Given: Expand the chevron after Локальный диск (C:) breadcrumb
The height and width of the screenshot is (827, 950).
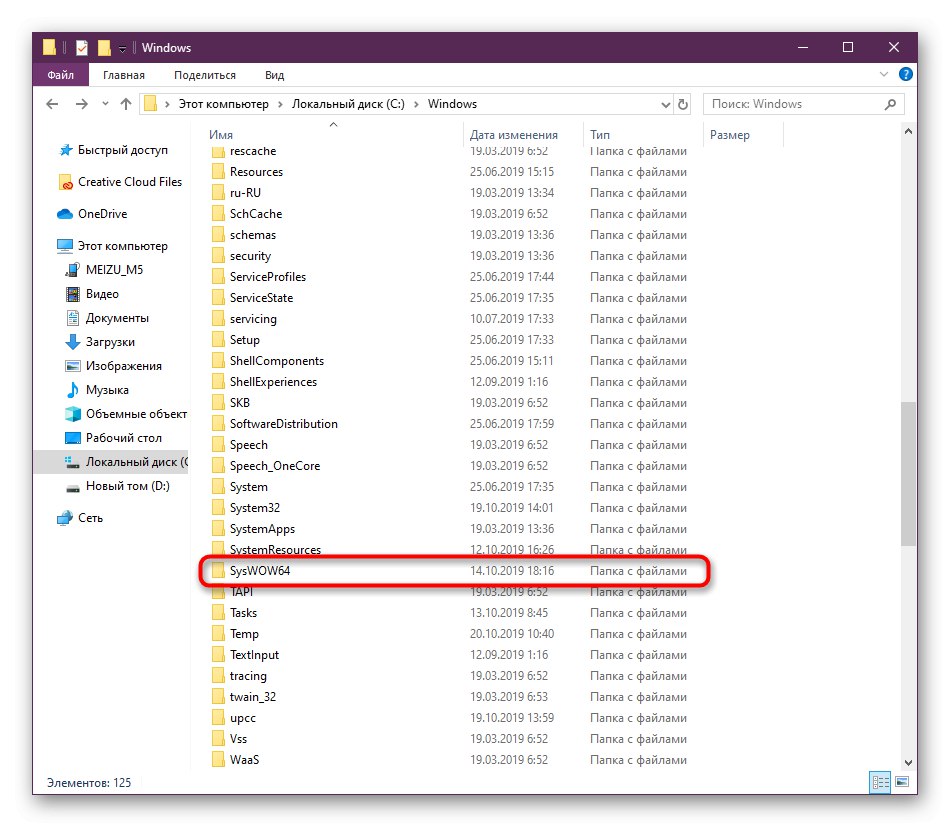Looking at the screenshot, I should (x=416, y=104).
